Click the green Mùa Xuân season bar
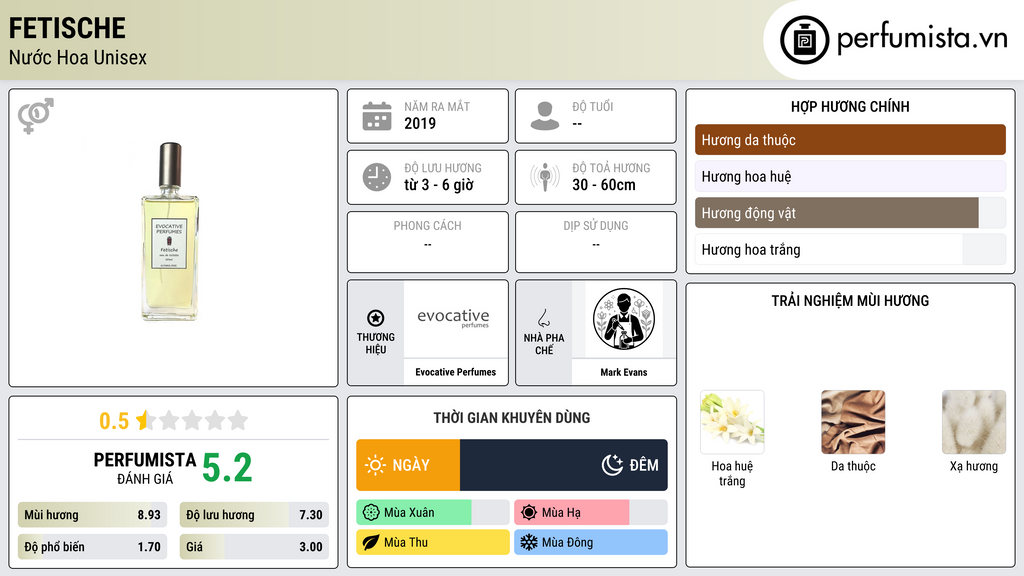This screenshot has width=1024, height=576. [433, 513]
